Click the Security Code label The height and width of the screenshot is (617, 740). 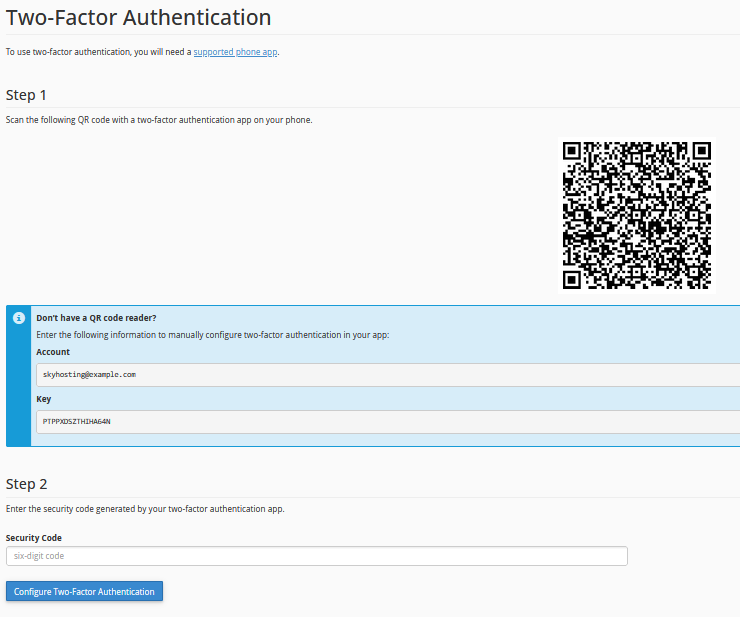point(34,538)
